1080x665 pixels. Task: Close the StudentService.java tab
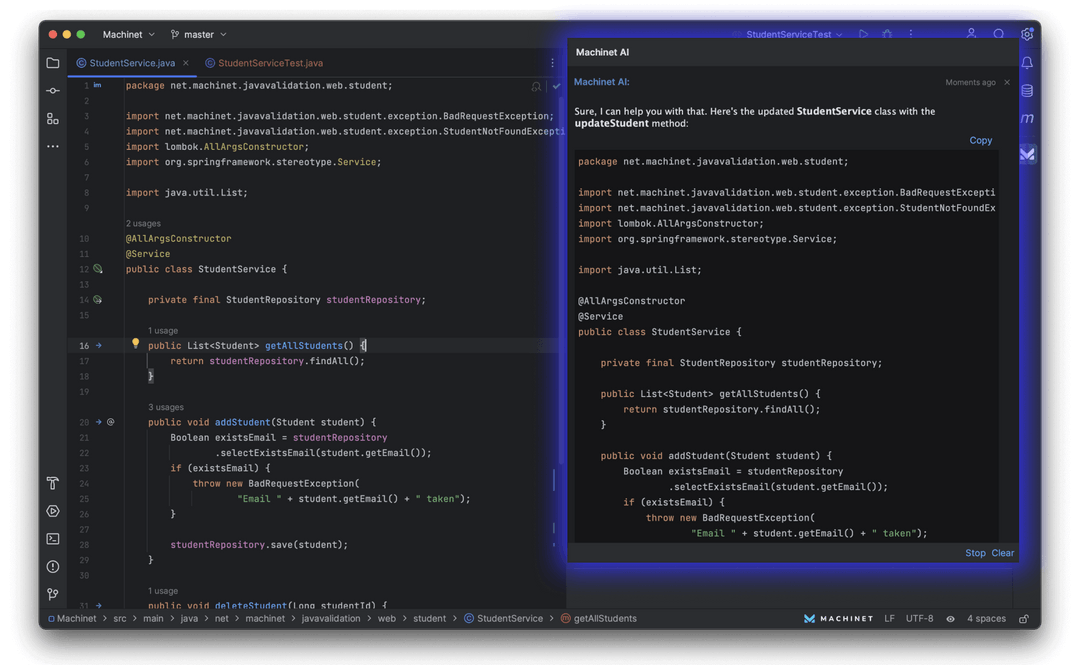(x=187, y=63)
